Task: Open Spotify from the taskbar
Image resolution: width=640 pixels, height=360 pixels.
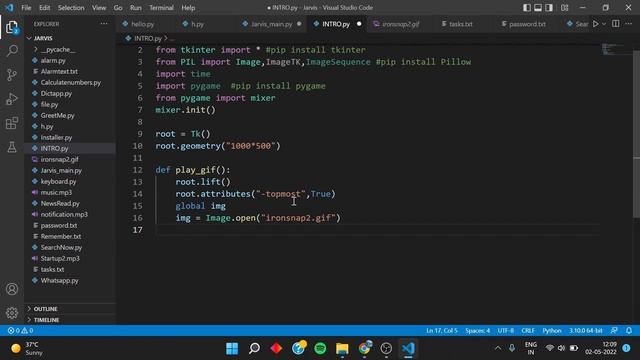Action: 320,349
